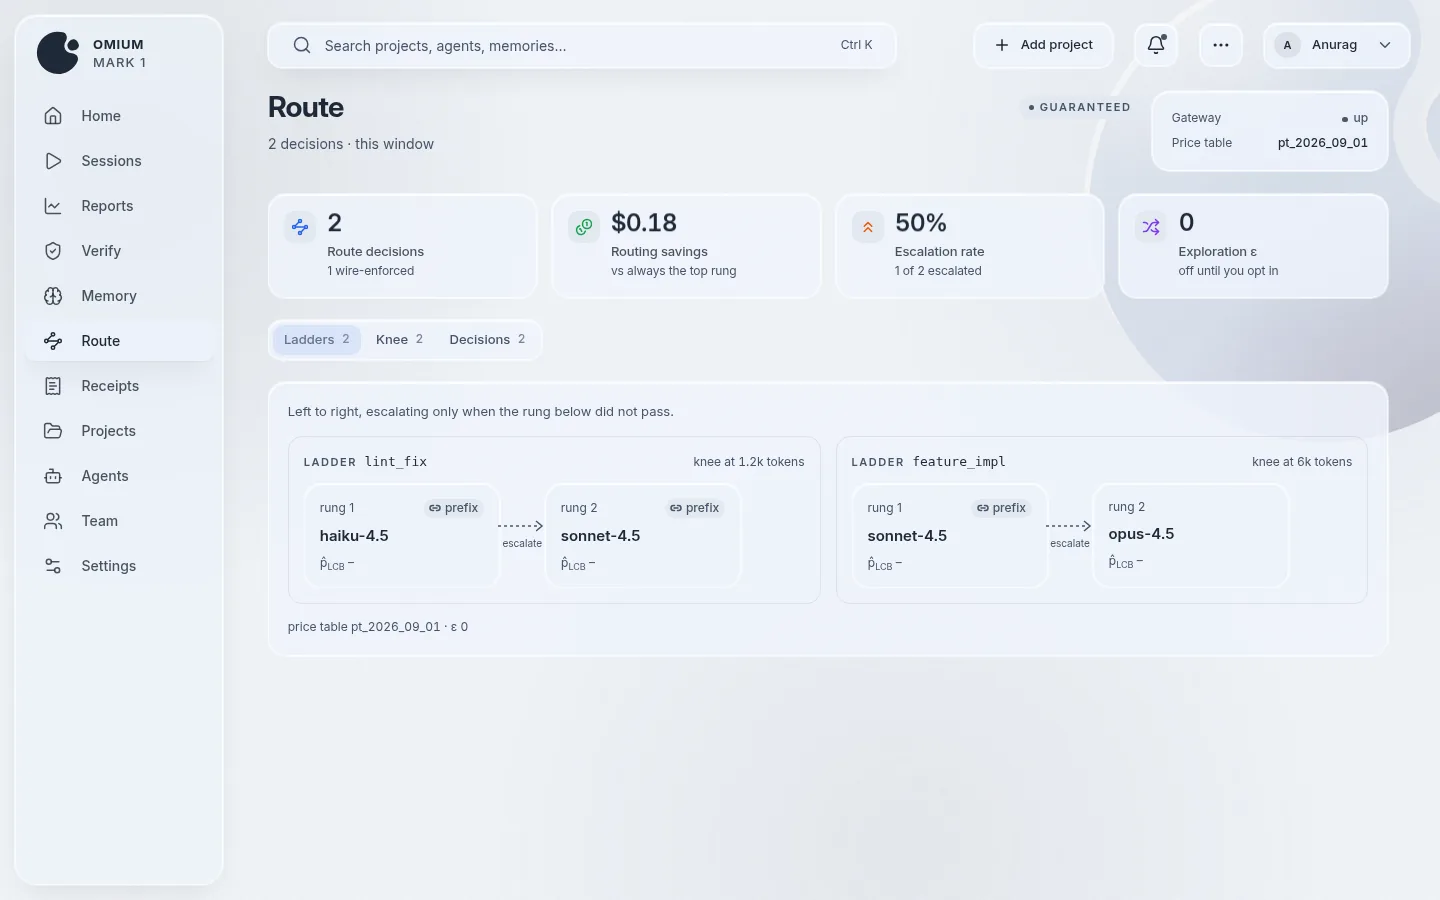Open the three-dots more menu
The height and width of the screenshot is (900, 1440).
pos(1220,45)
